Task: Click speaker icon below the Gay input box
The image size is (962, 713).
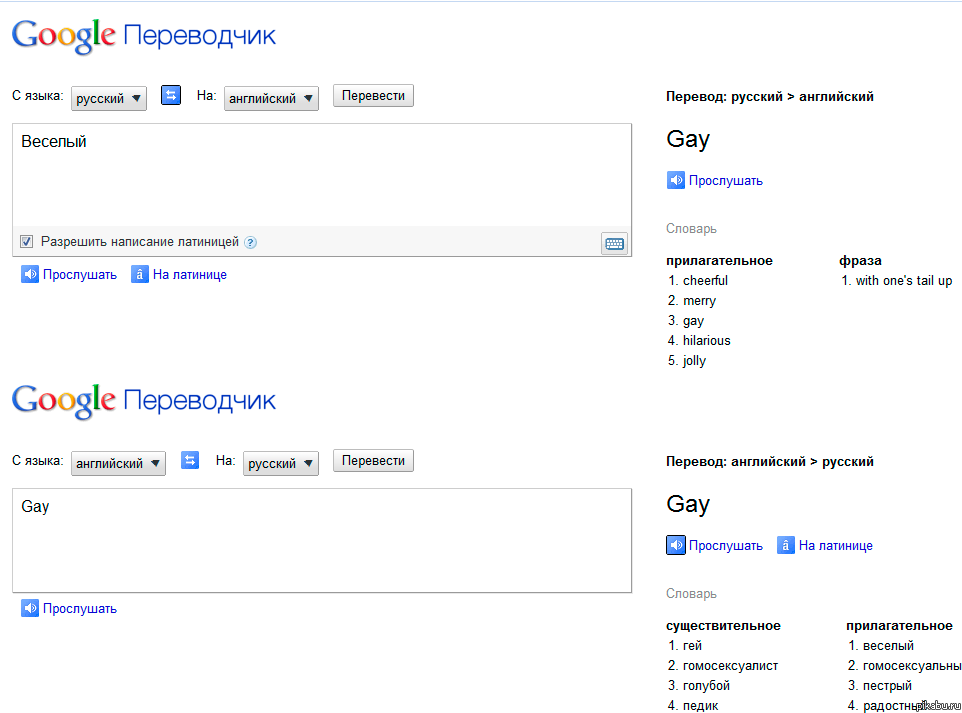Action: pos(30,608)
